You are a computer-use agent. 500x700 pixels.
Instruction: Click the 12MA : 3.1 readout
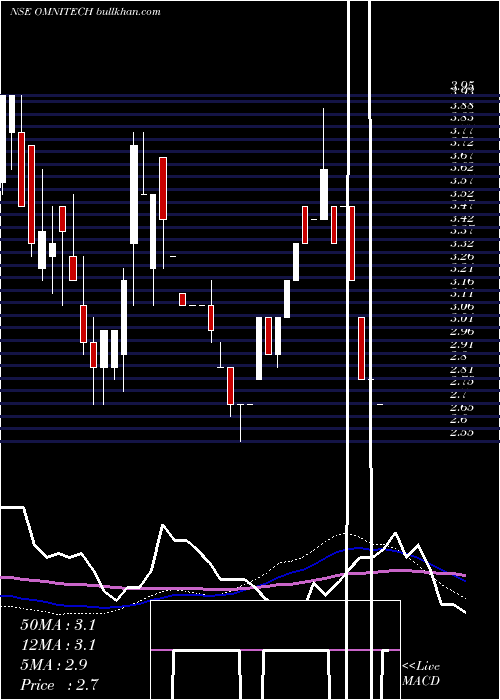click(x=58, y=645)
